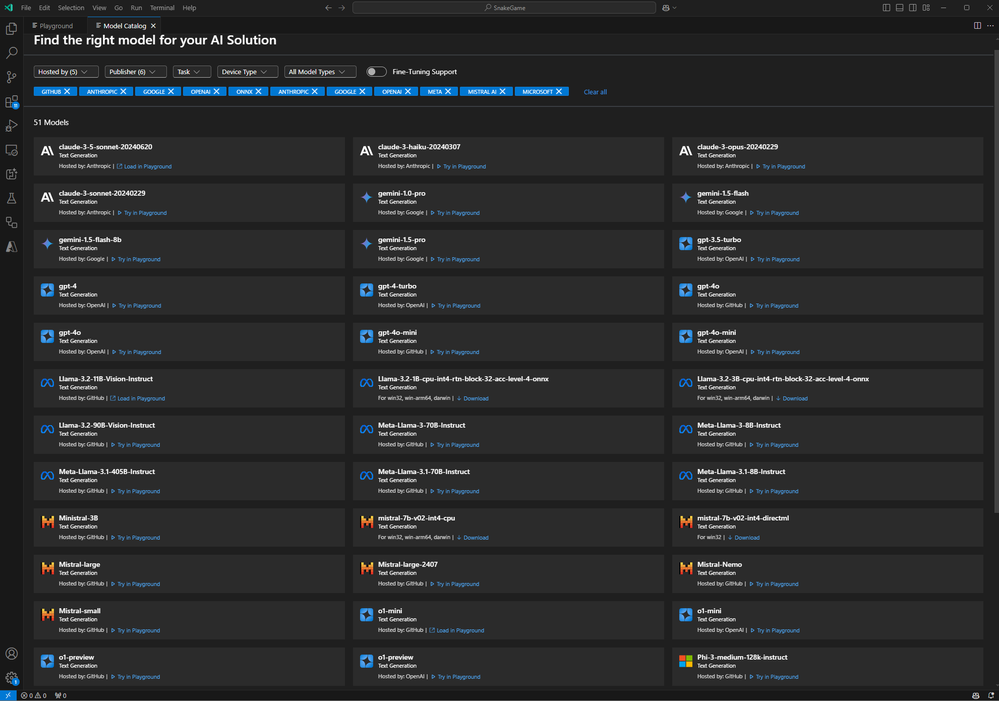Viewport: 999px width, 701px height.
Task: Open Run and Debug view
Action: coord(12,126)
